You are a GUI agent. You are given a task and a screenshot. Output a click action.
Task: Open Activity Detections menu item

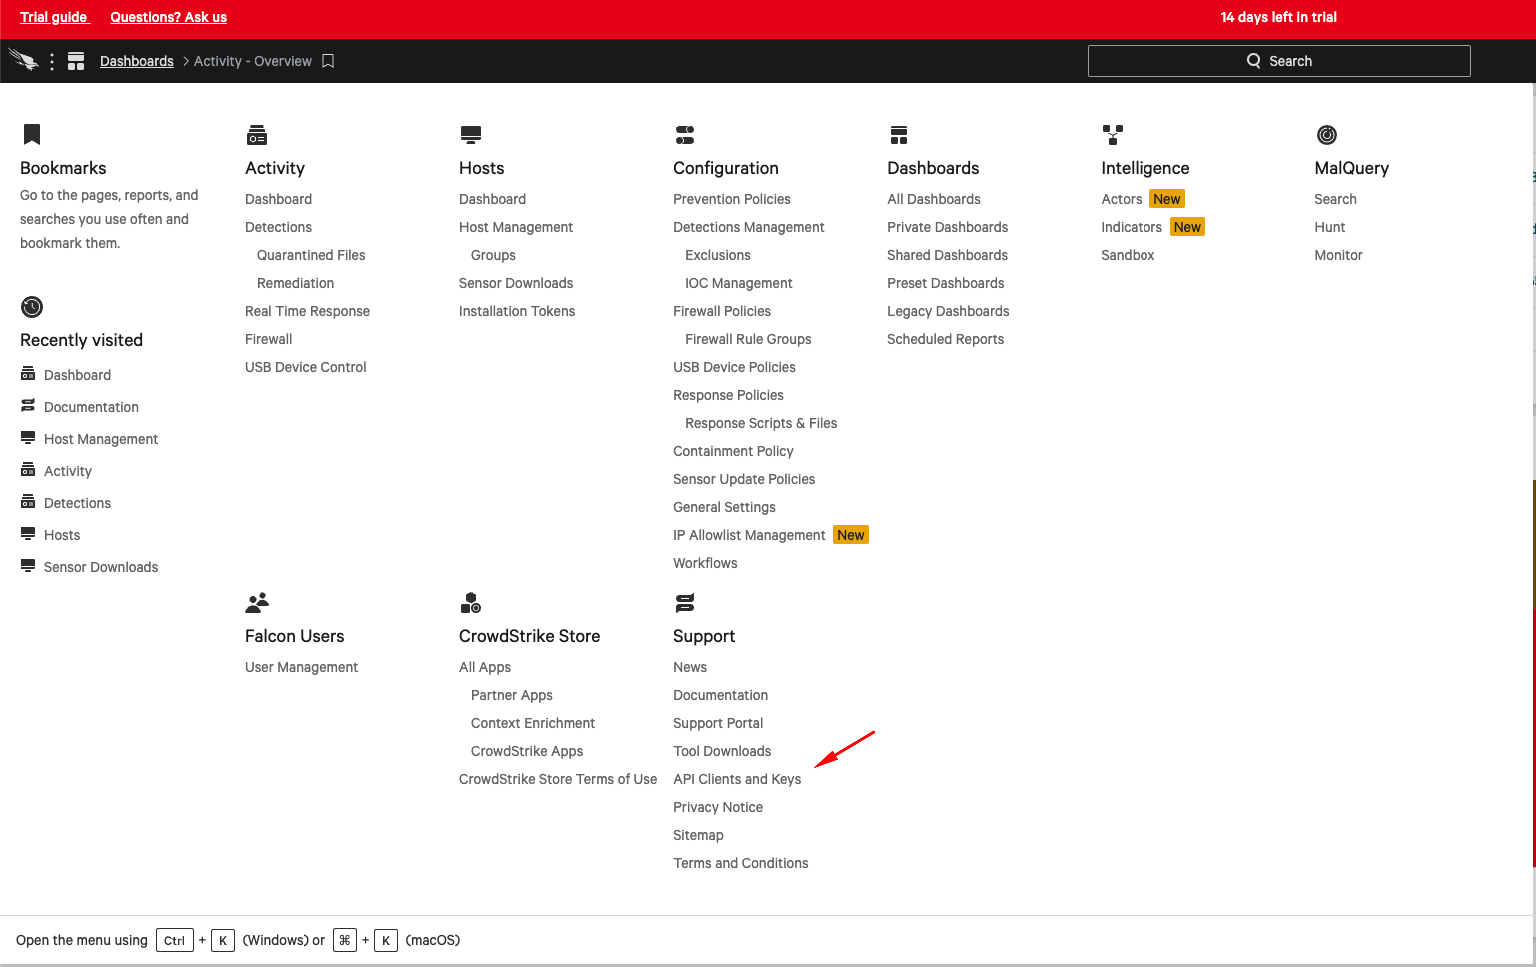[278, 227]
